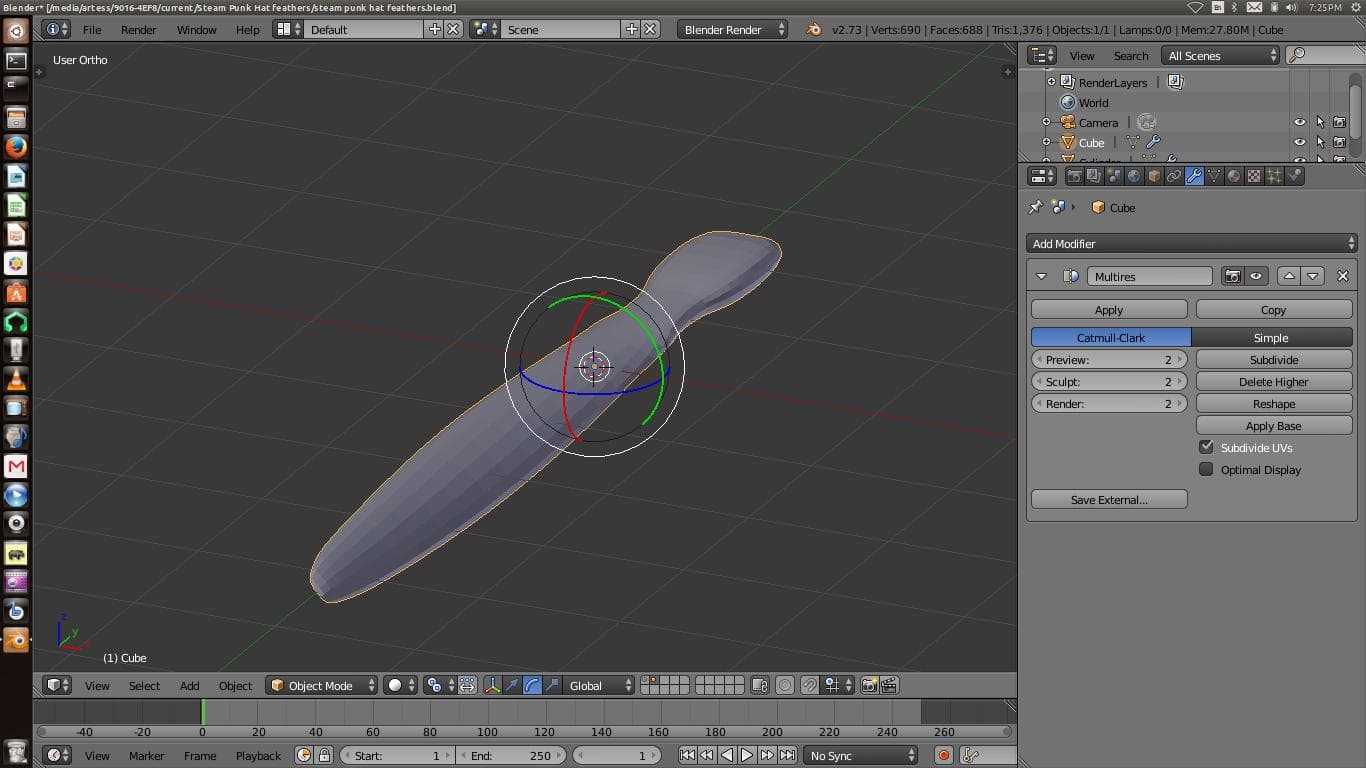Switch the Outliner to Search mode
This screenshot has width=1366, height=768.
[x=1130, y=55]
